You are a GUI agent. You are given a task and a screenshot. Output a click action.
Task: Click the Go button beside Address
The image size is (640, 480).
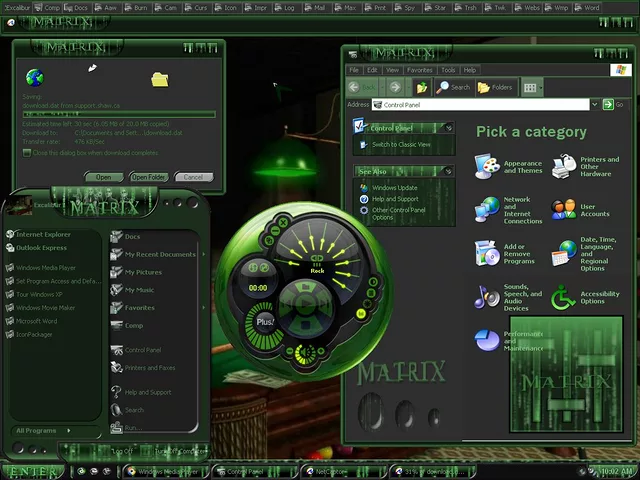click(613, 104)
